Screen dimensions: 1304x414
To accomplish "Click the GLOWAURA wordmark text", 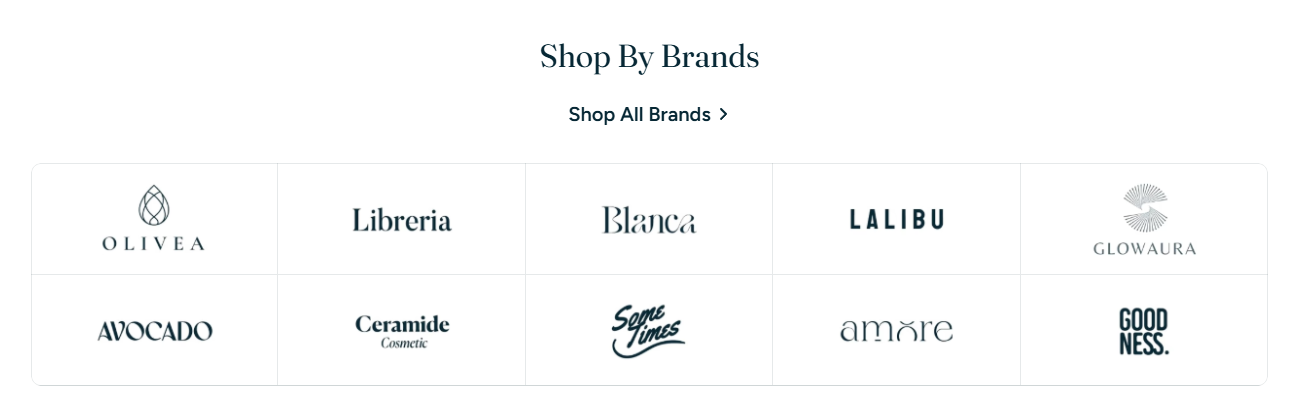I will tap(1144, 248).
